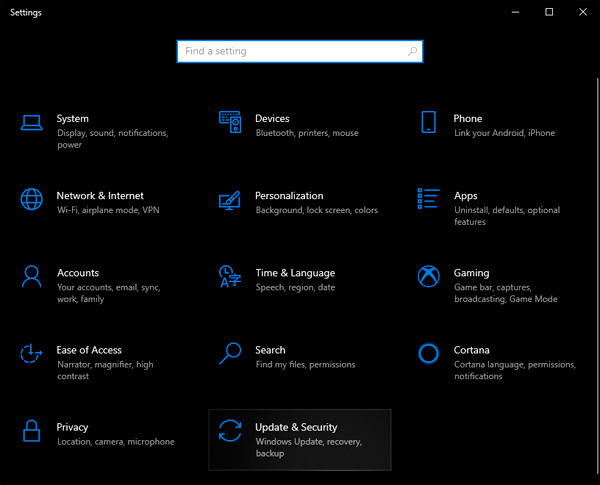Click "Link your Android, iPhone" description
The height and width of the screenshot is (485, 600).
coord(504,133)
